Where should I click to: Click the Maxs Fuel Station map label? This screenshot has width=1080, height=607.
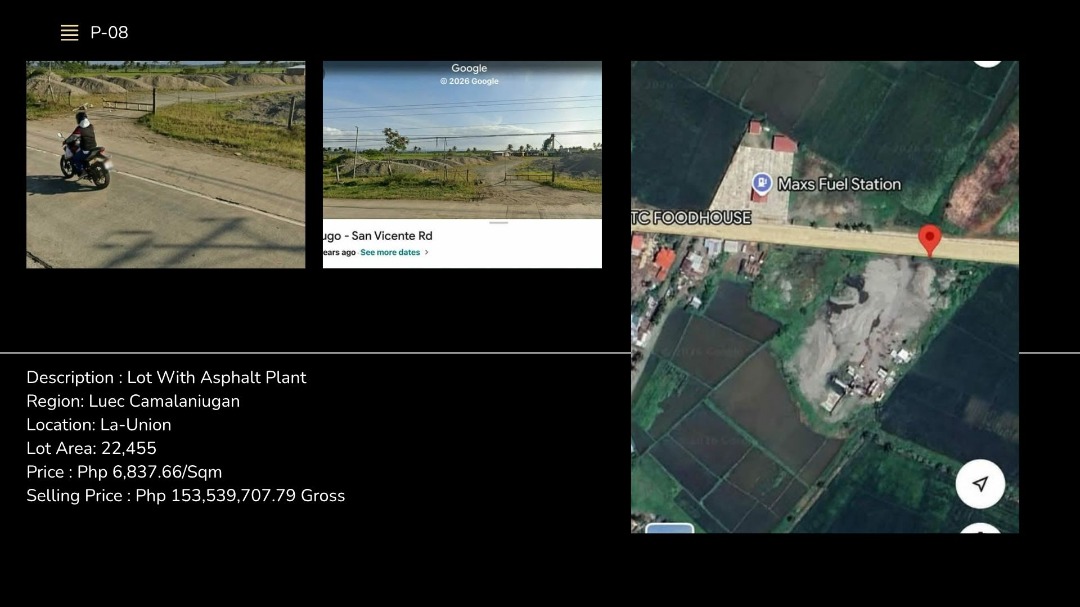click(839, 184)
